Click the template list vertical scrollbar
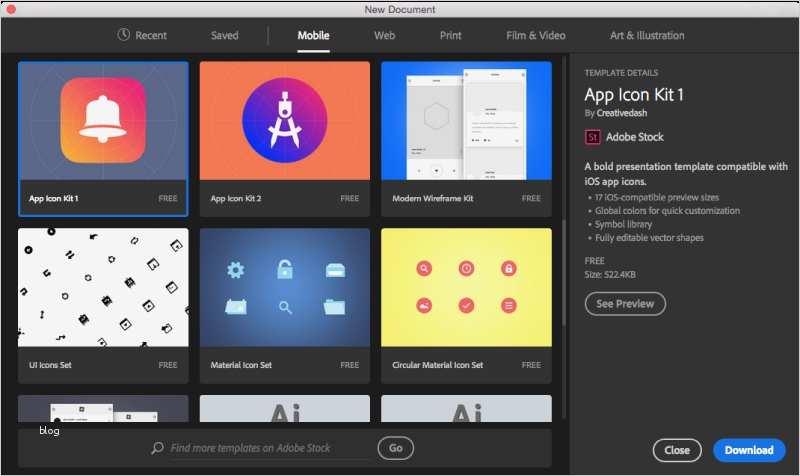800x476 pixels. click(564, 273)
